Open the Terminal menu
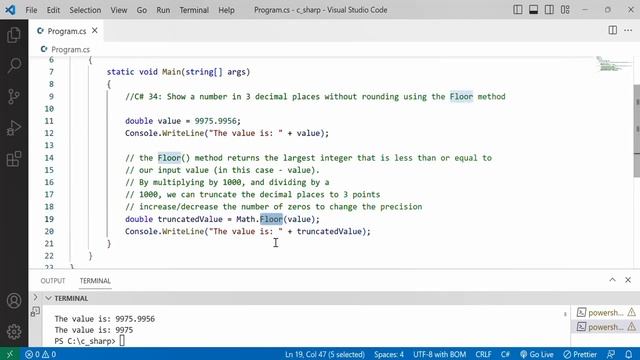640x360 pixels. 194,10
